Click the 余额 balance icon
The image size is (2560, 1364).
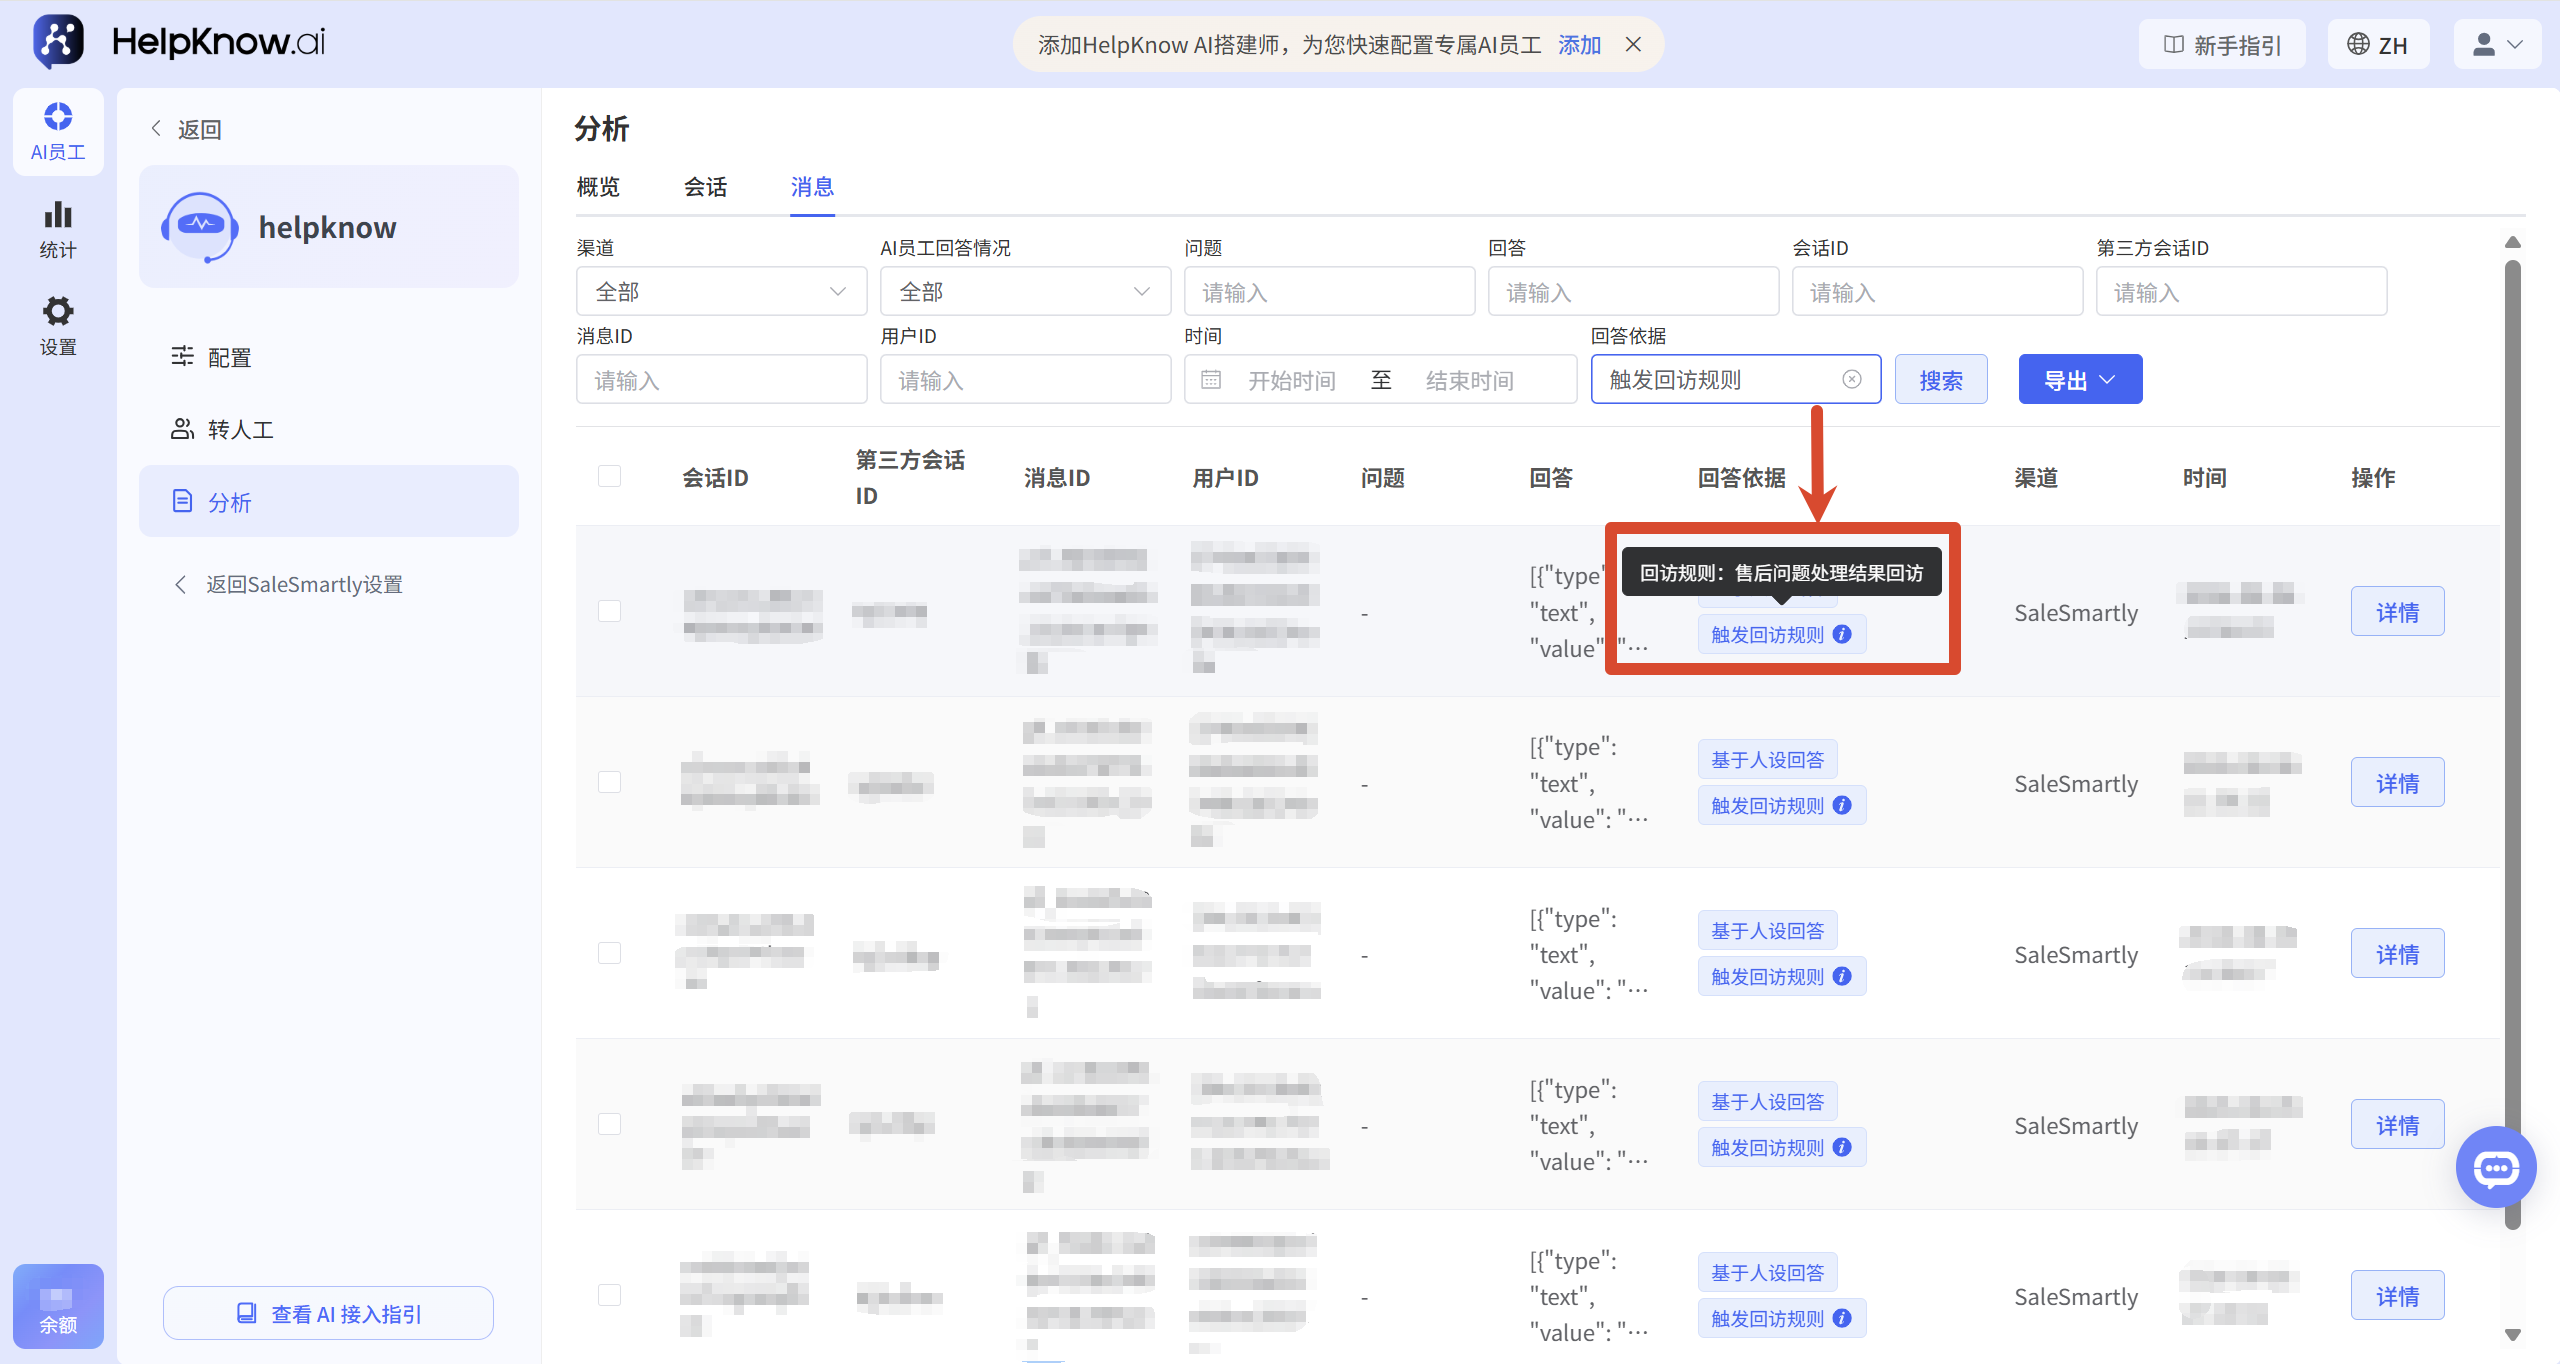(x=58, y=1306)
